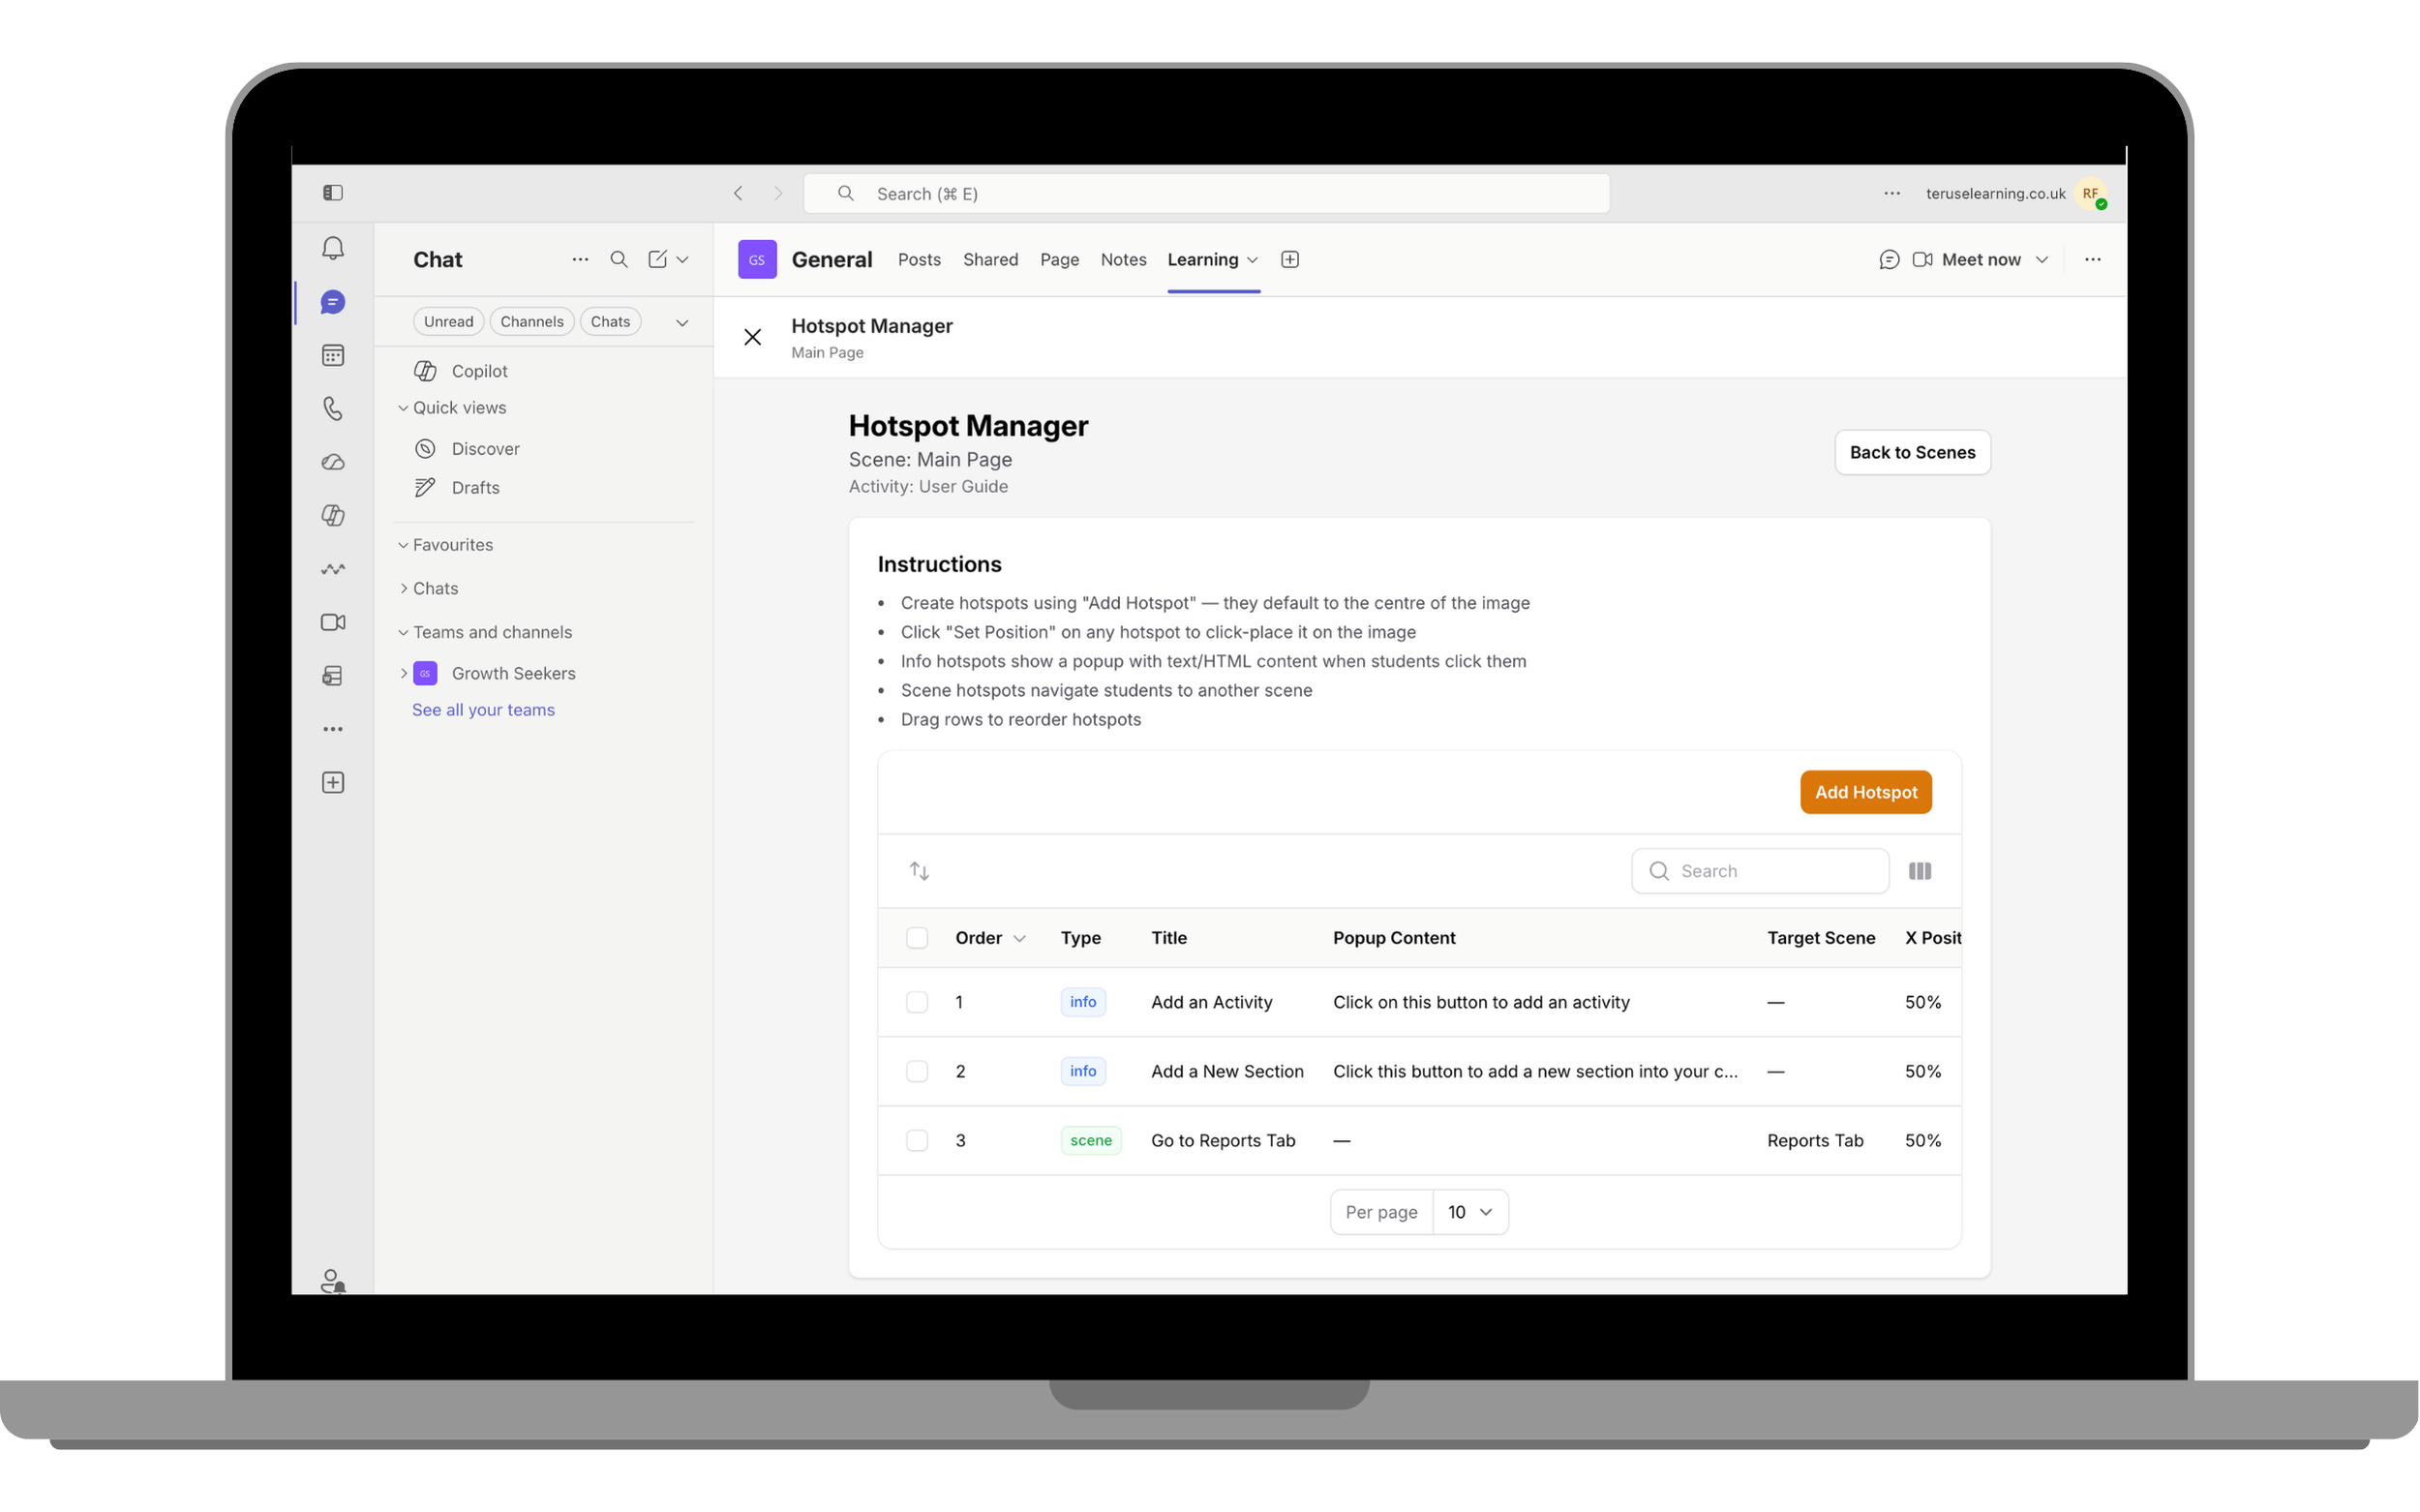2420x1512 pixels.
Task: Switch to Notes tab
Action: tap(1123, 259)
